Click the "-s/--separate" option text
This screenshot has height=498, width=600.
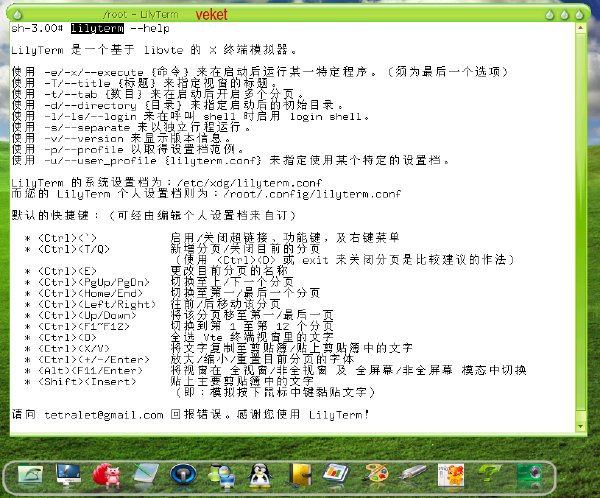(x=87, y=128)
